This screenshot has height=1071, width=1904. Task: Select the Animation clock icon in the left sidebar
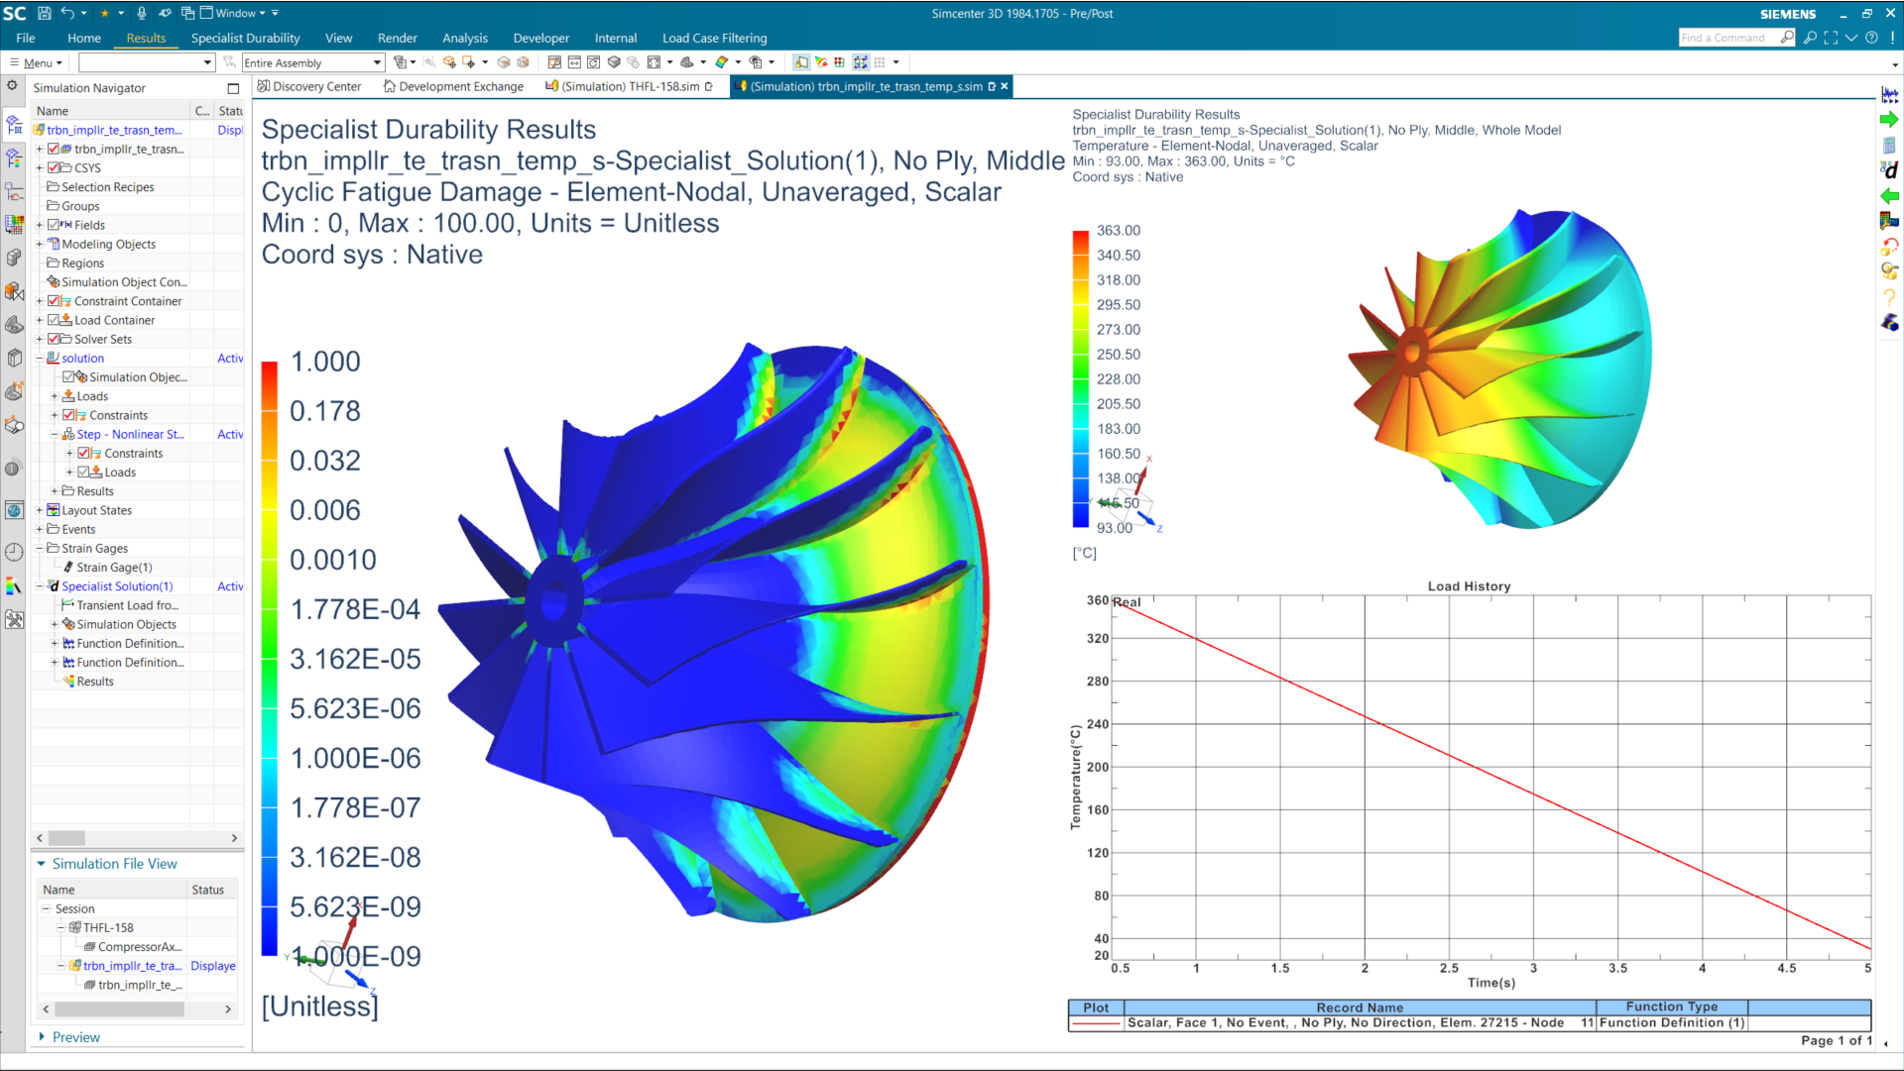(x=14, y=551)
